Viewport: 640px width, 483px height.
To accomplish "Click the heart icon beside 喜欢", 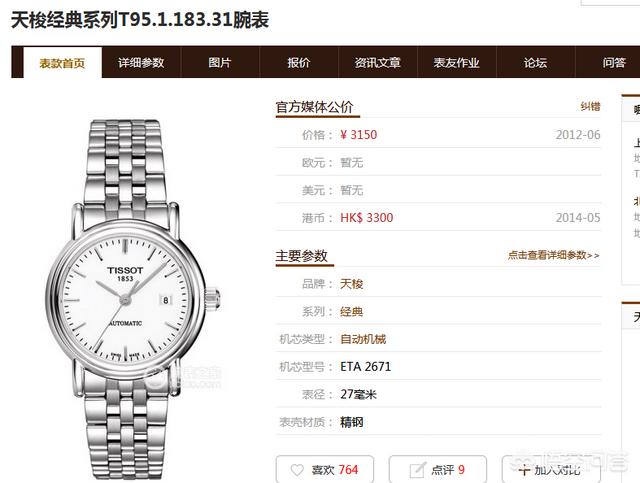I will [297, 470].
